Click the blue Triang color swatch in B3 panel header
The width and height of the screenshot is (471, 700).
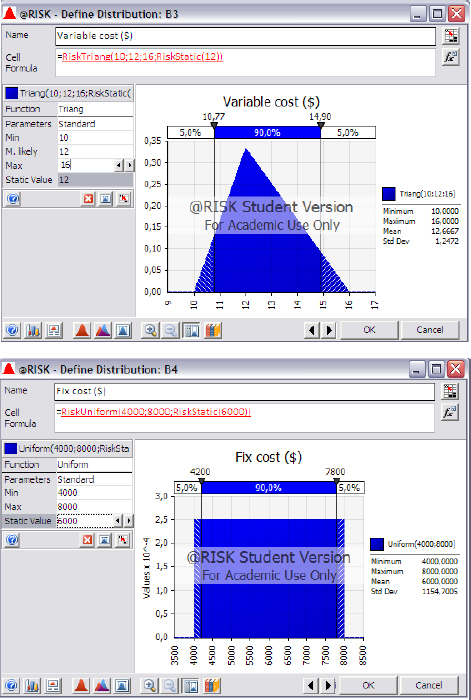12,93
